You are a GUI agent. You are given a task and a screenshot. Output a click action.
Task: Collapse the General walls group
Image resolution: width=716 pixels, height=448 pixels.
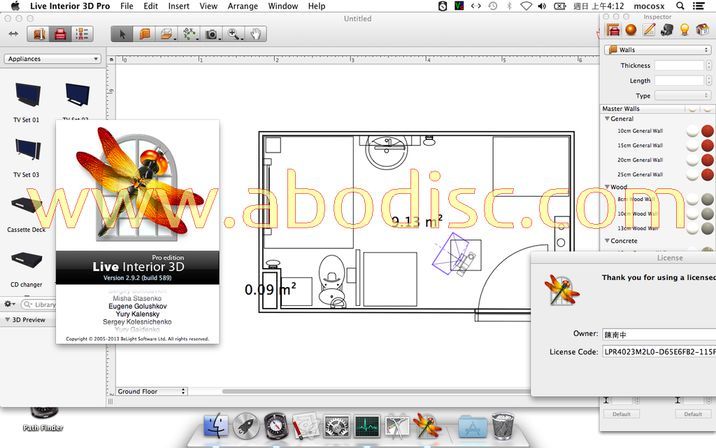[606, 119]
